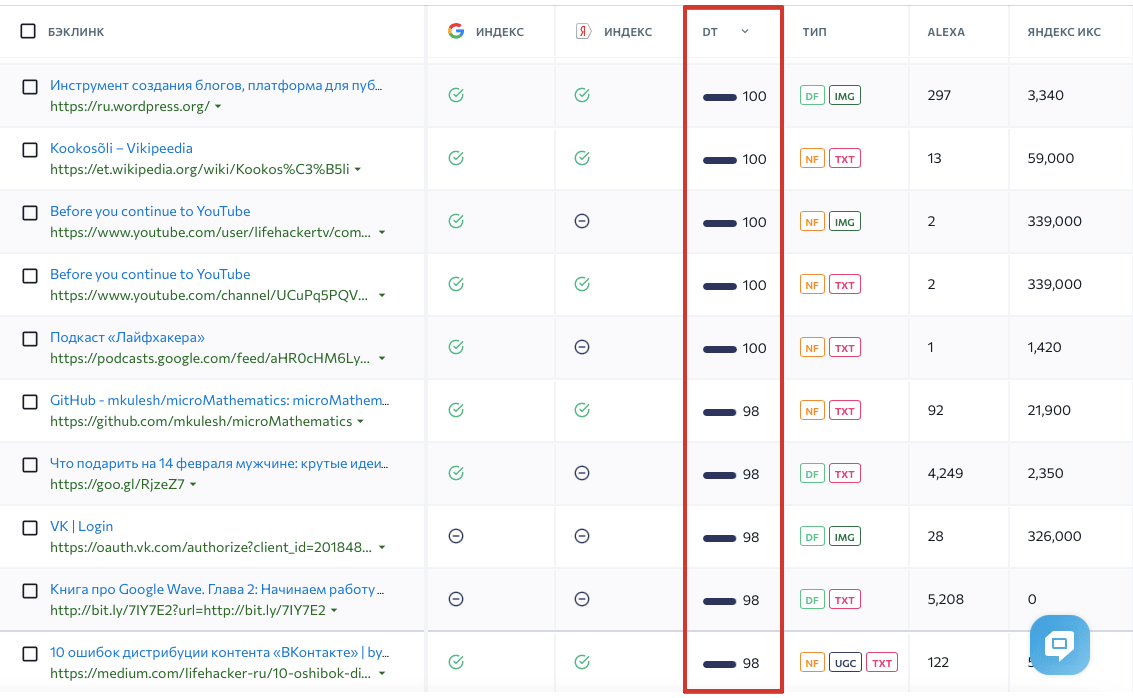Click Google index icon for Kookosõli Vikipeedia row
The height and width of the screenshot is (698, 1133).
pos(456,158)
